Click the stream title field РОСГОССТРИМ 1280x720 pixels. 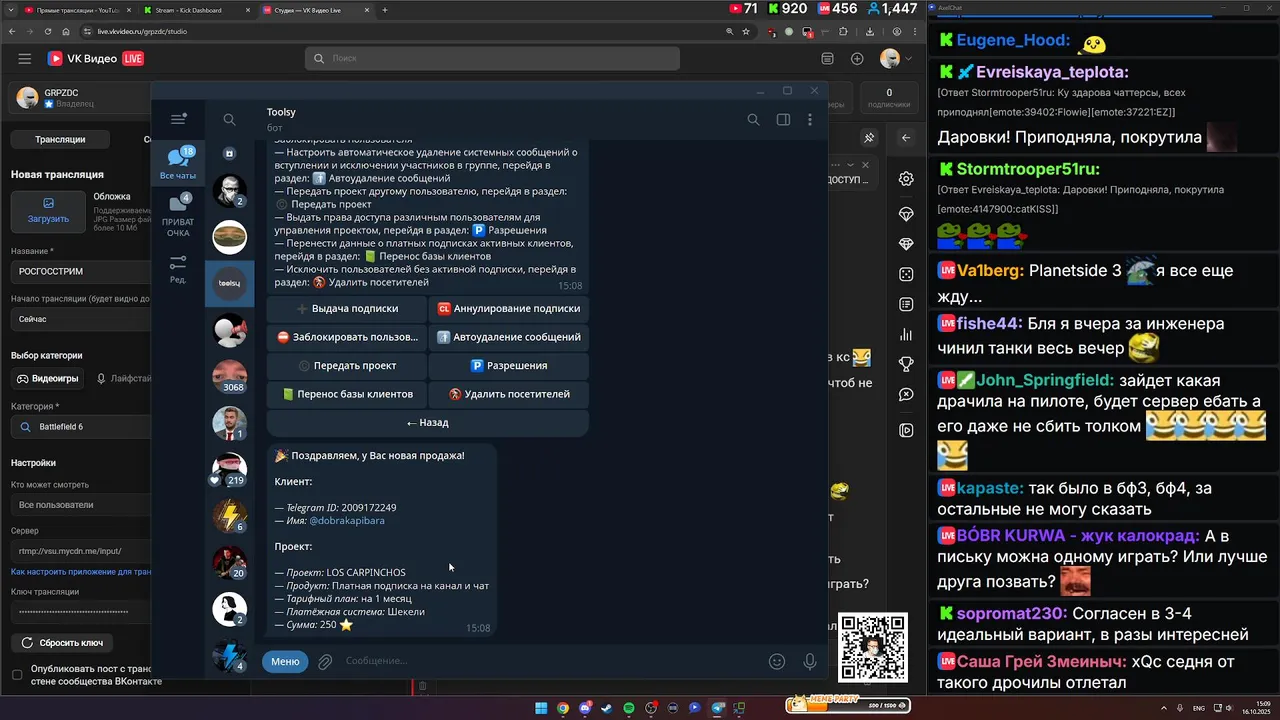pos(81,271)
